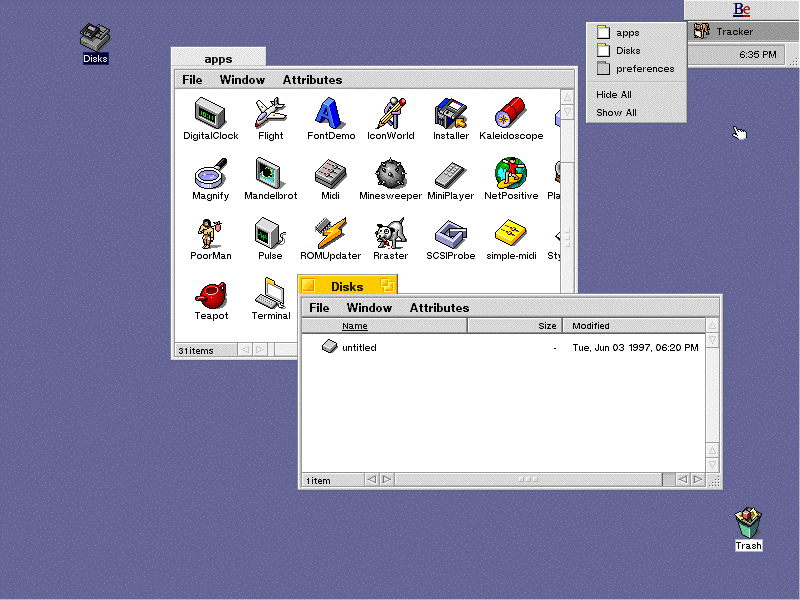Click Disks top vertical scroll down arrow
The height and width of the screenshot is (600, 800).
[x=712, y=339]
